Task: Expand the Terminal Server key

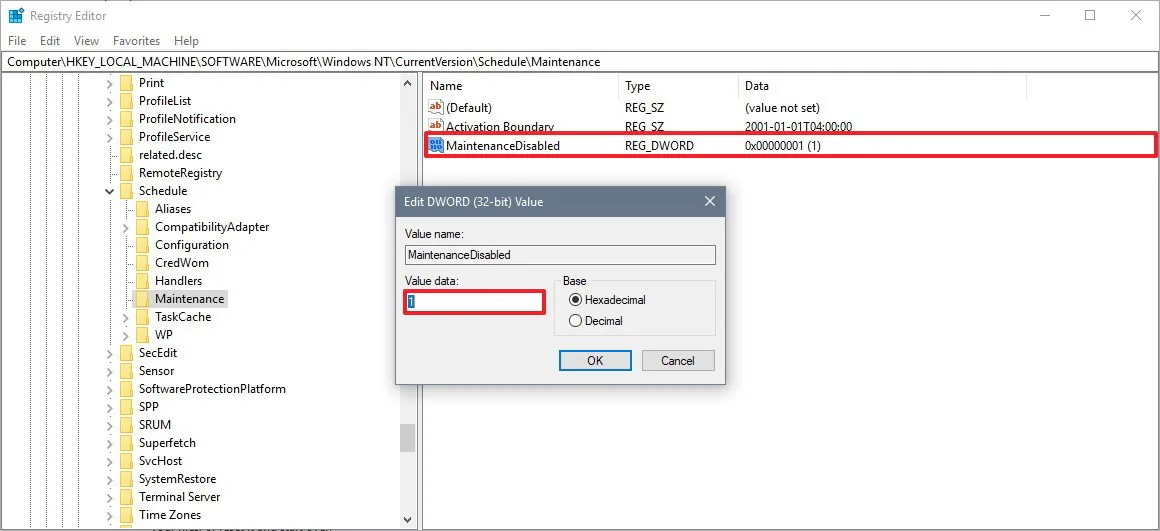Action: tap(109, 497)
